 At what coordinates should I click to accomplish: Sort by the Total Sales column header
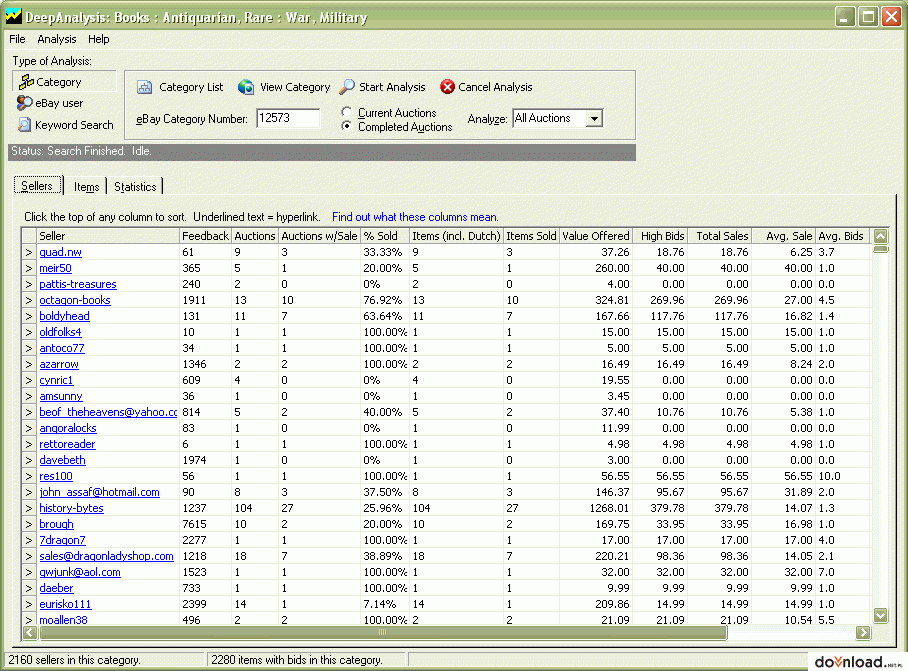[719, 236]
